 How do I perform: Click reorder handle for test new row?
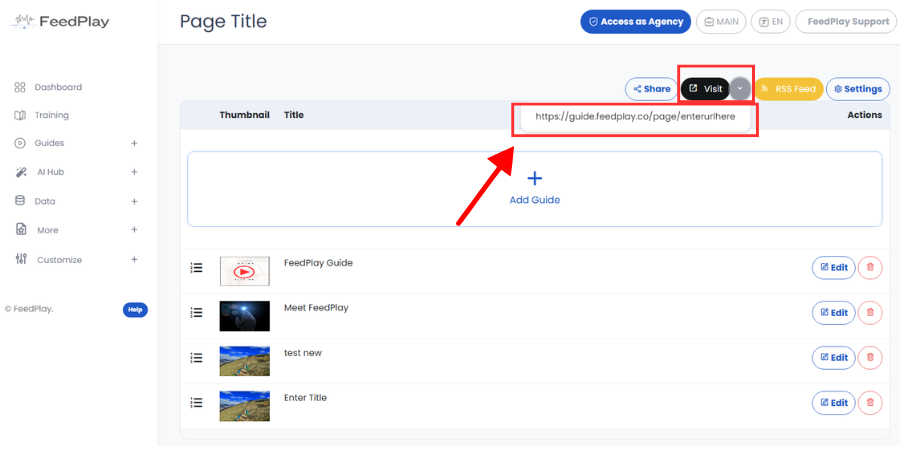[x=196, y=358]
